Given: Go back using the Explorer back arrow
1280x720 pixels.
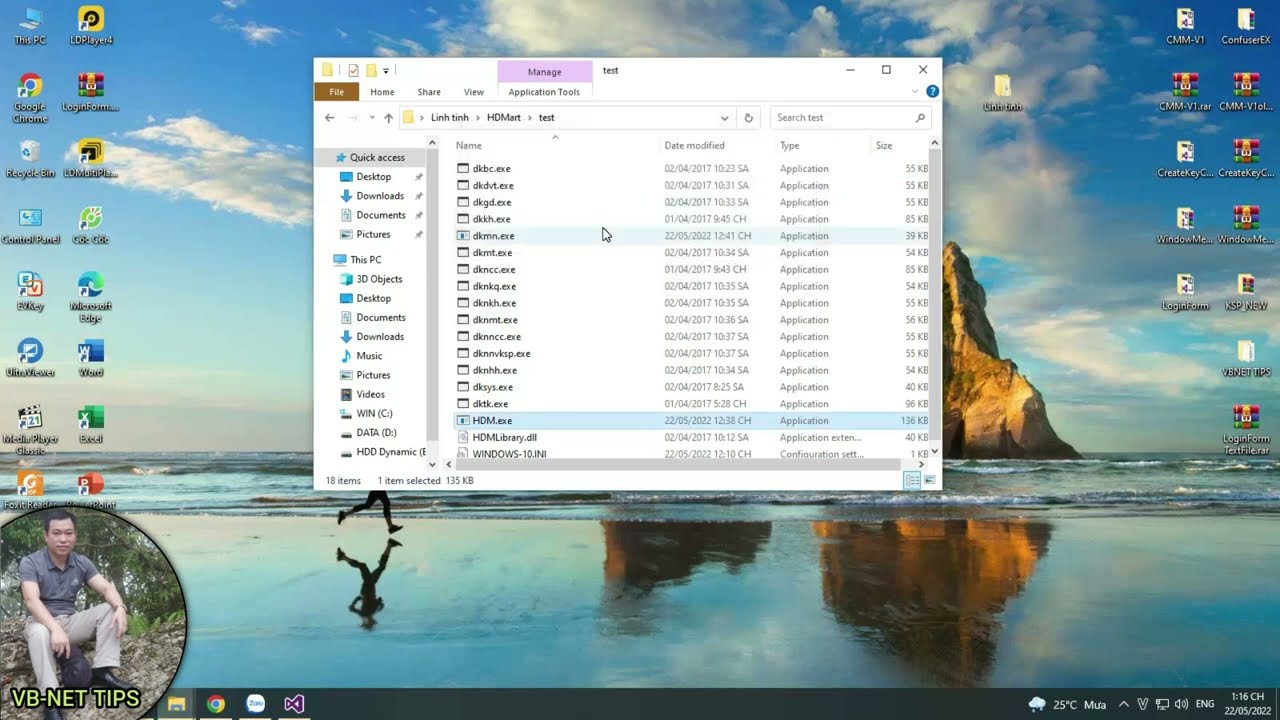Looking at the screenshot, I should [x=330, y=118].
